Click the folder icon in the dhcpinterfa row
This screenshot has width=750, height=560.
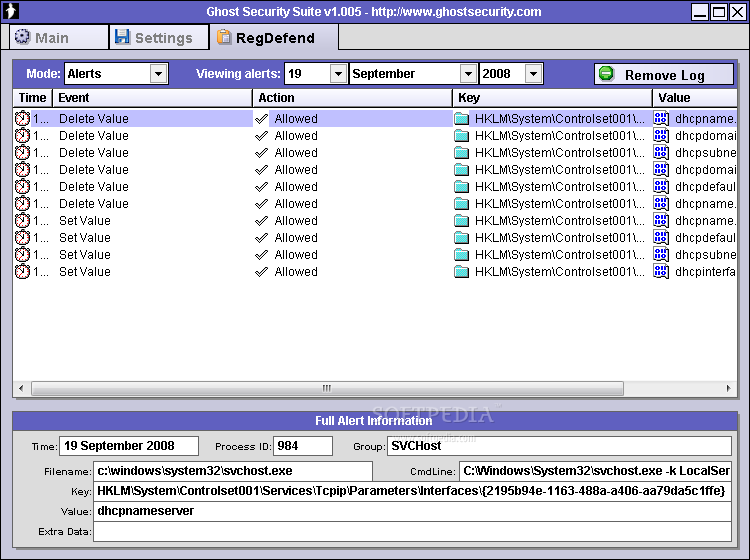coord(462,272)
